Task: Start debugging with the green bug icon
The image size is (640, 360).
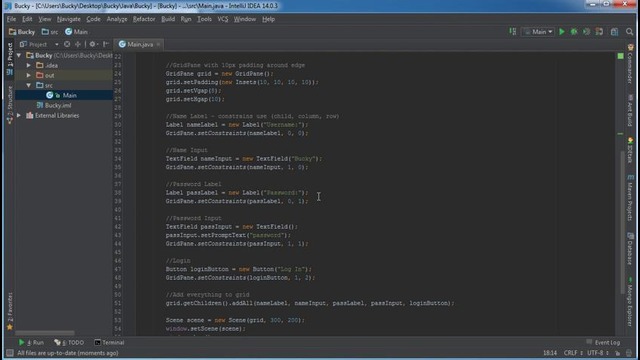Action: click(x=574, y=32)
